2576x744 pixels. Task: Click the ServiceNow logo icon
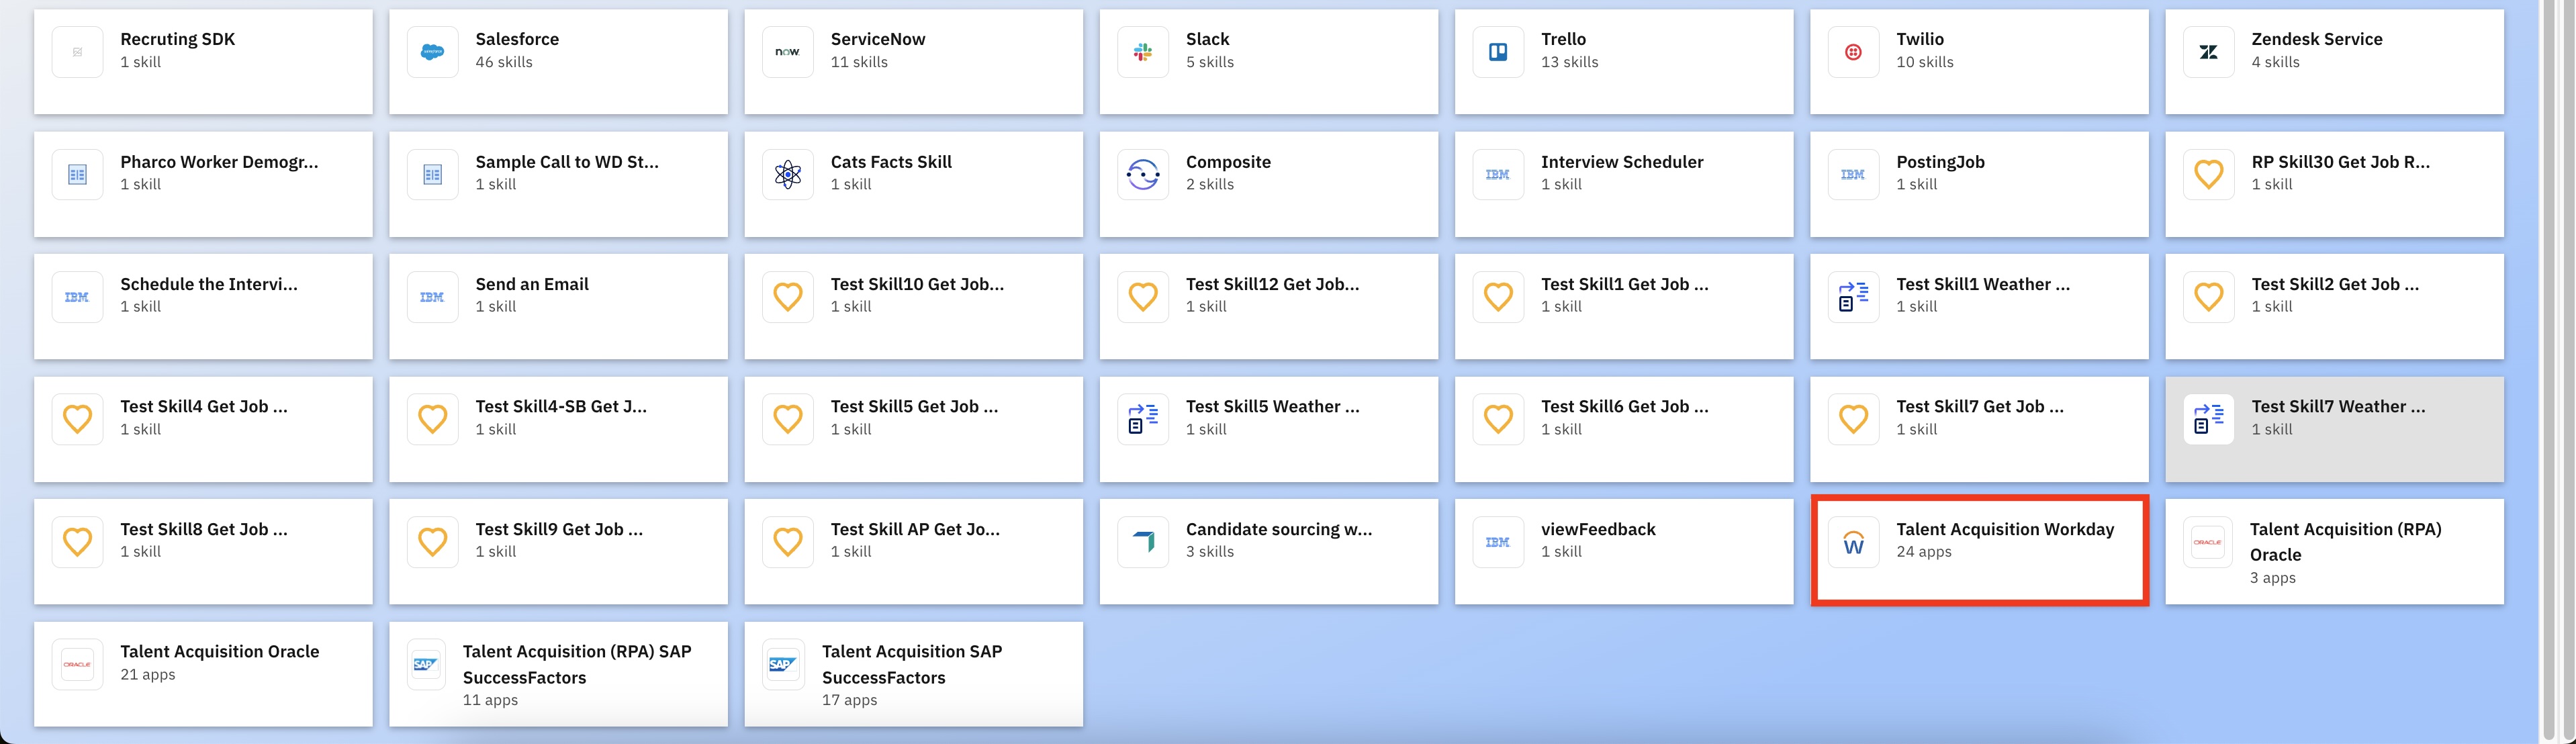click(x=787, y=52)
